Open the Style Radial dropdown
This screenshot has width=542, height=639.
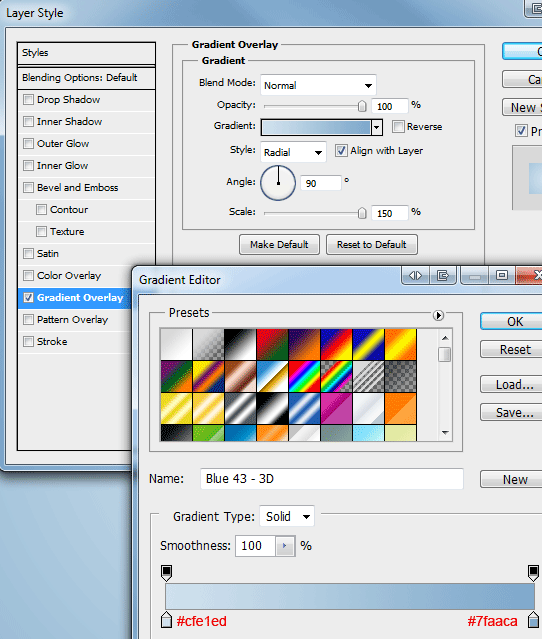[x=293, y=152]
